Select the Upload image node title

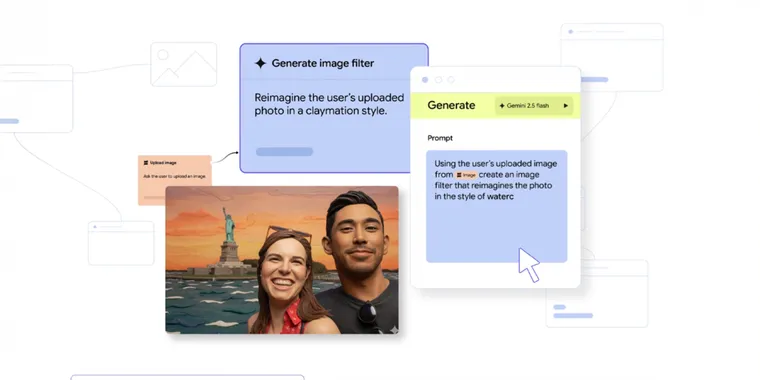pos(163,163)
